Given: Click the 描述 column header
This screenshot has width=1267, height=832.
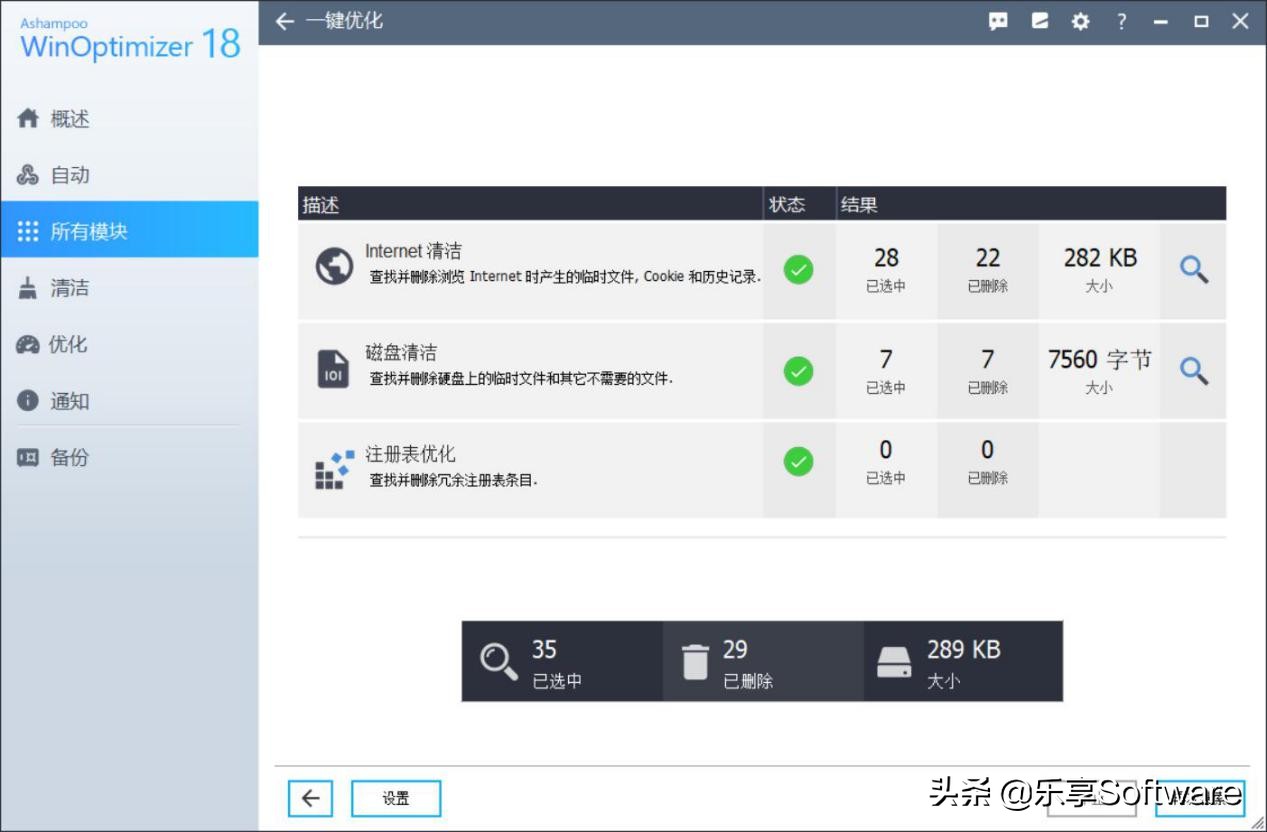Looking at the screenshot, I should tap(320, 203).
